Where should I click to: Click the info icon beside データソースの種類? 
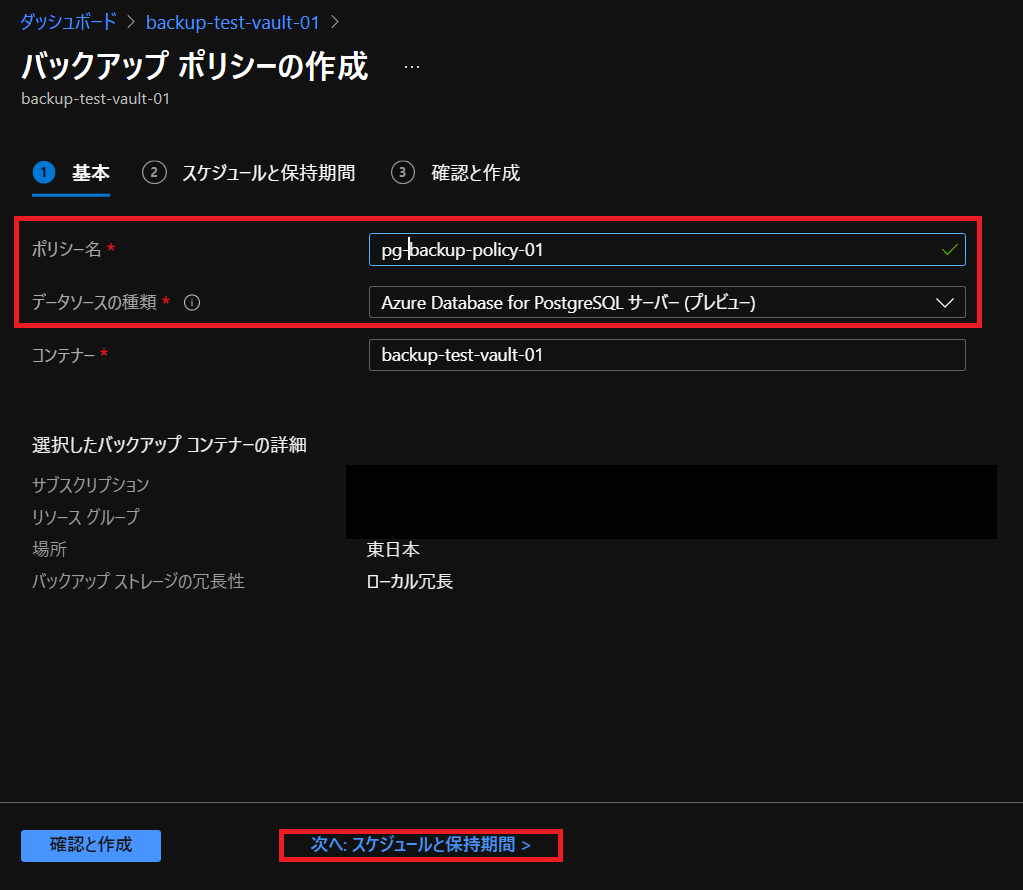pyautogui.click(x=192, y=303)
